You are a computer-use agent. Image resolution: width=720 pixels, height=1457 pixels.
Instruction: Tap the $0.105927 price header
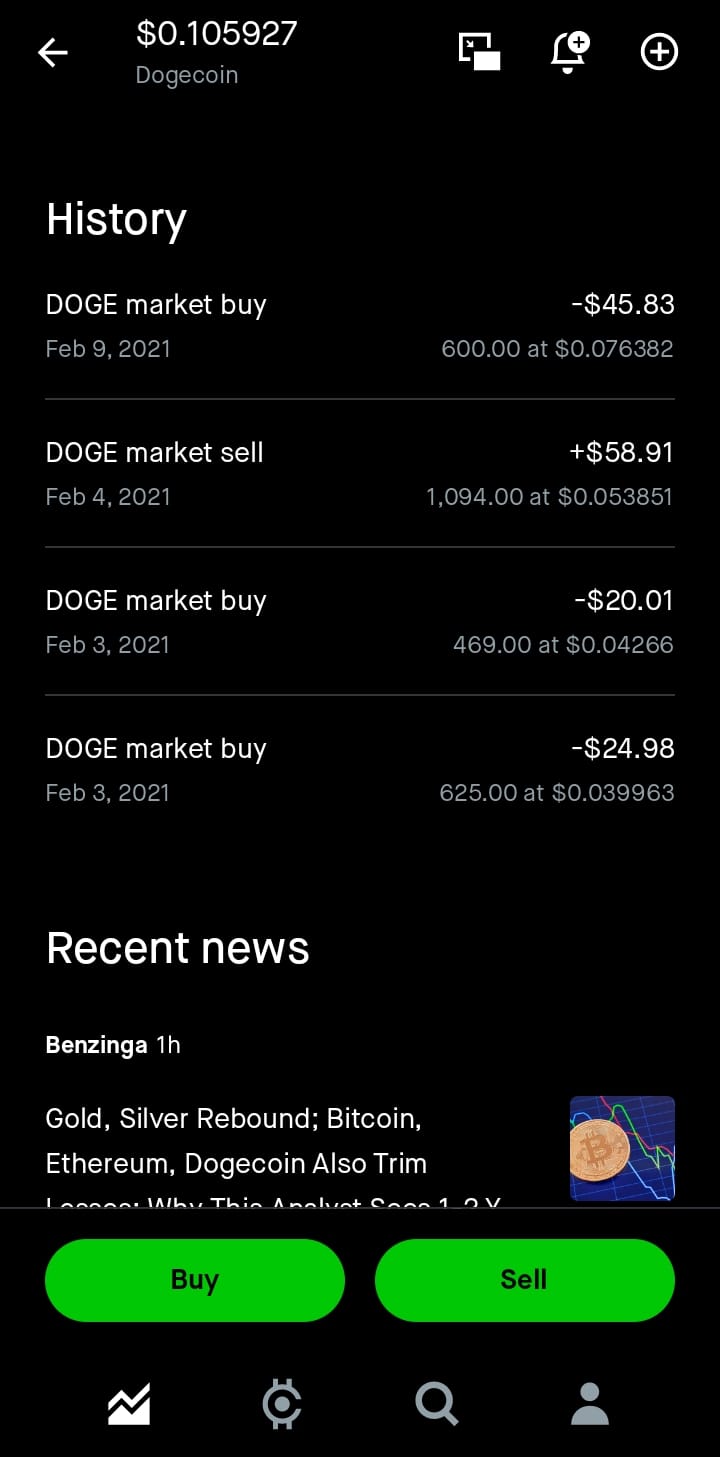216,34
